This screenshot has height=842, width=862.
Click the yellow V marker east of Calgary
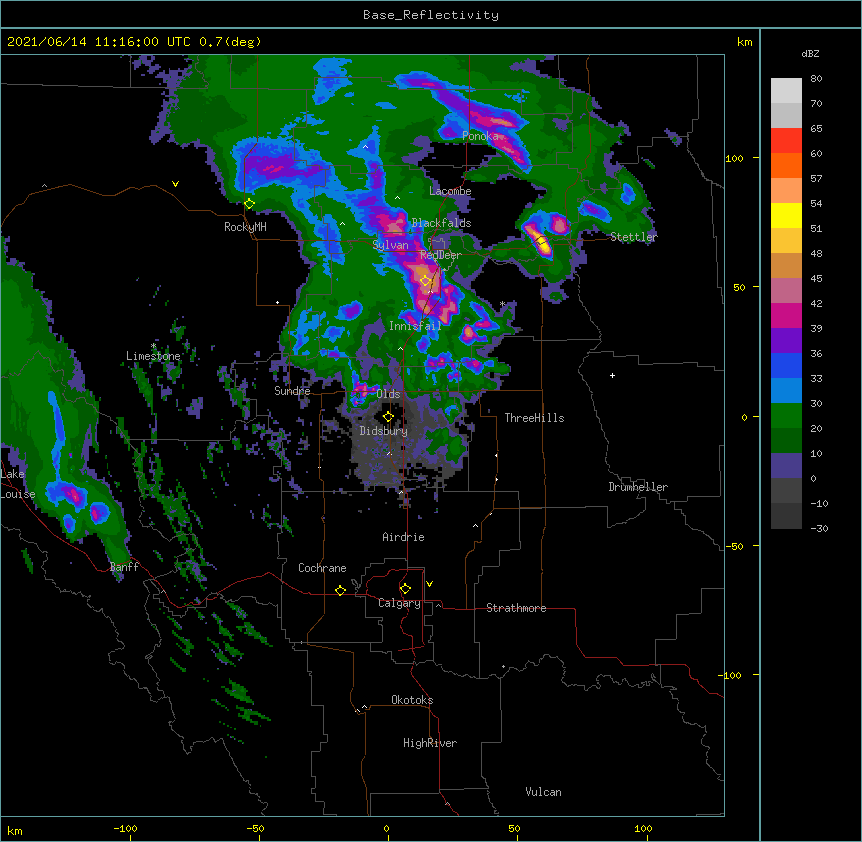pos(429,584)
